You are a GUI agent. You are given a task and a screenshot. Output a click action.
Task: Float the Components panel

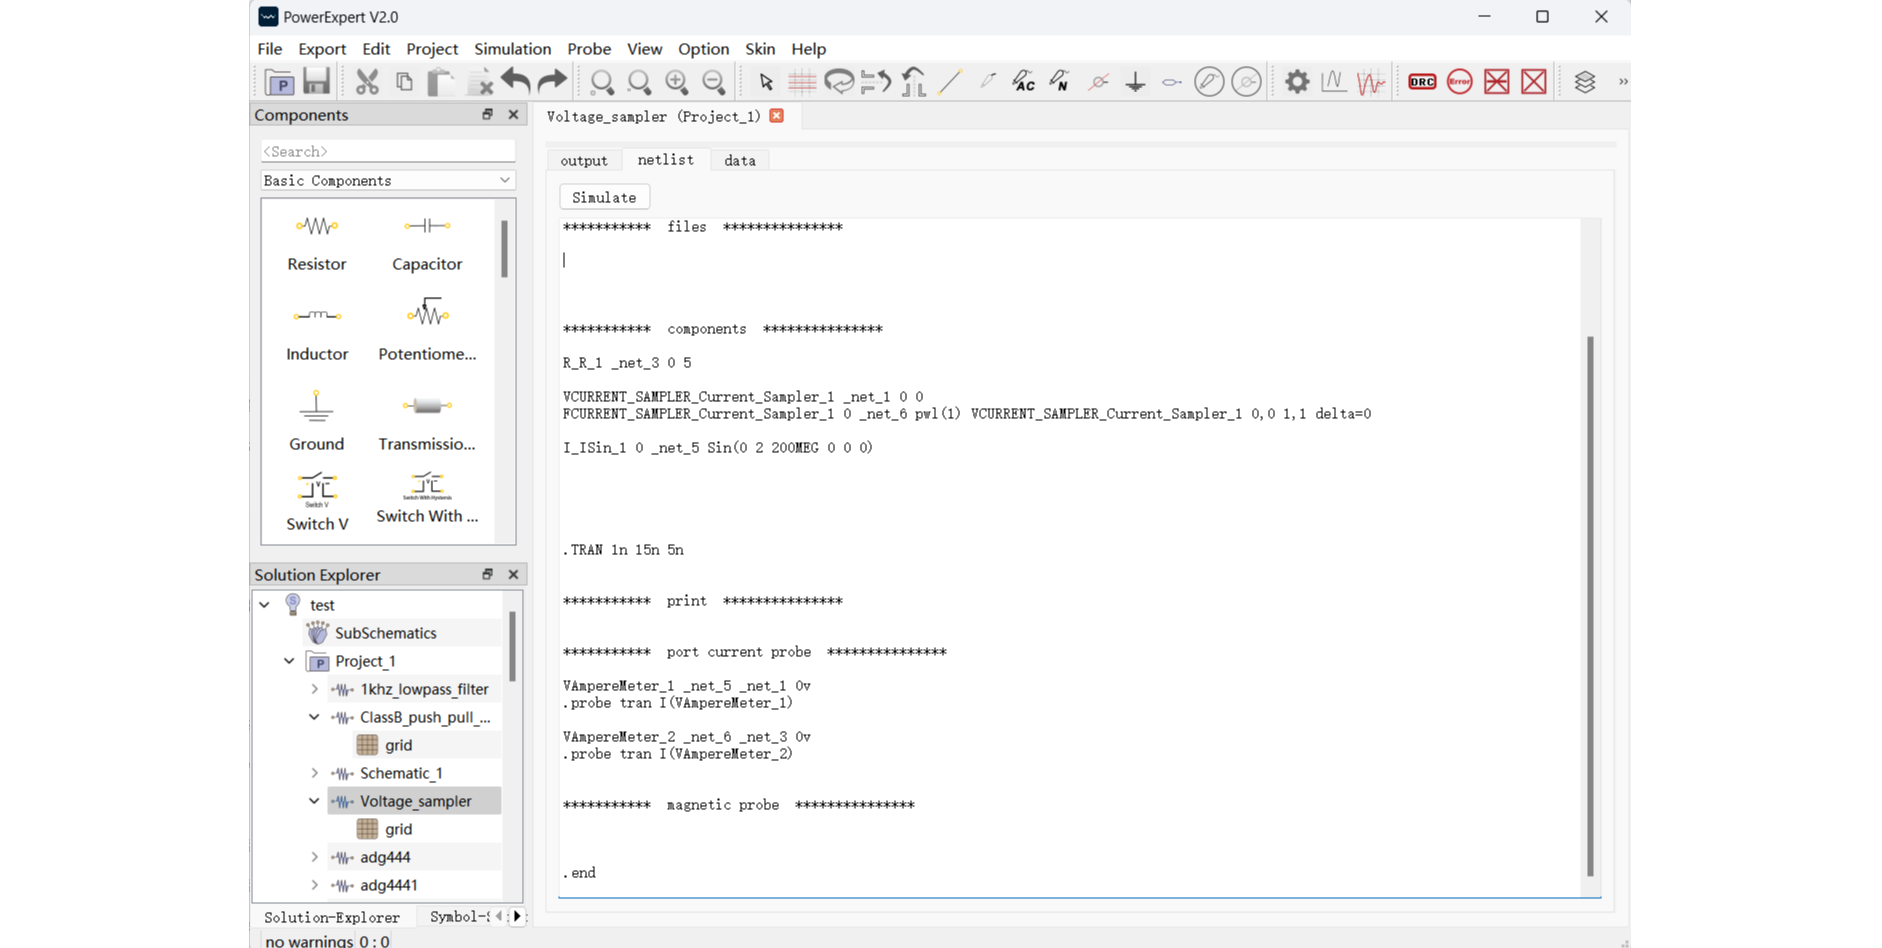pos(487,115)
